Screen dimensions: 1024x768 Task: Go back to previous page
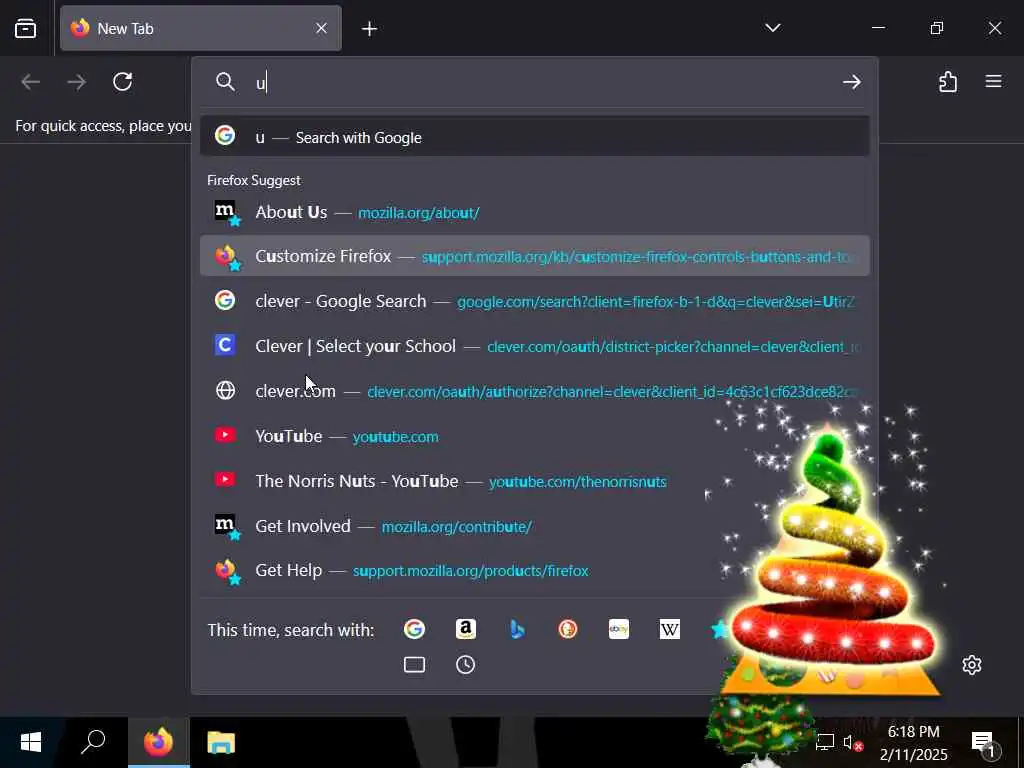point(31,82)
